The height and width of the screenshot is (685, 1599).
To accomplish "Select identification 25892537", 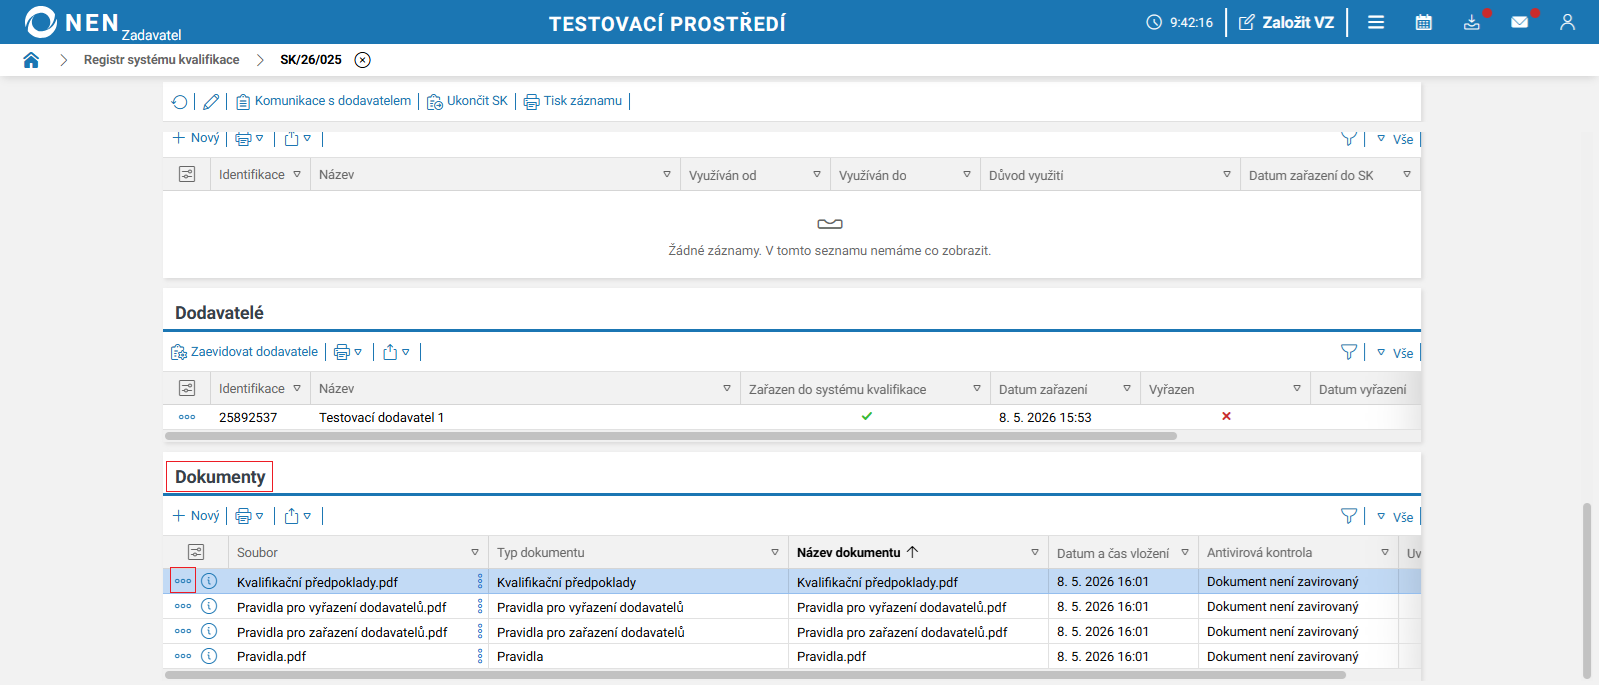I will [248, 417].
